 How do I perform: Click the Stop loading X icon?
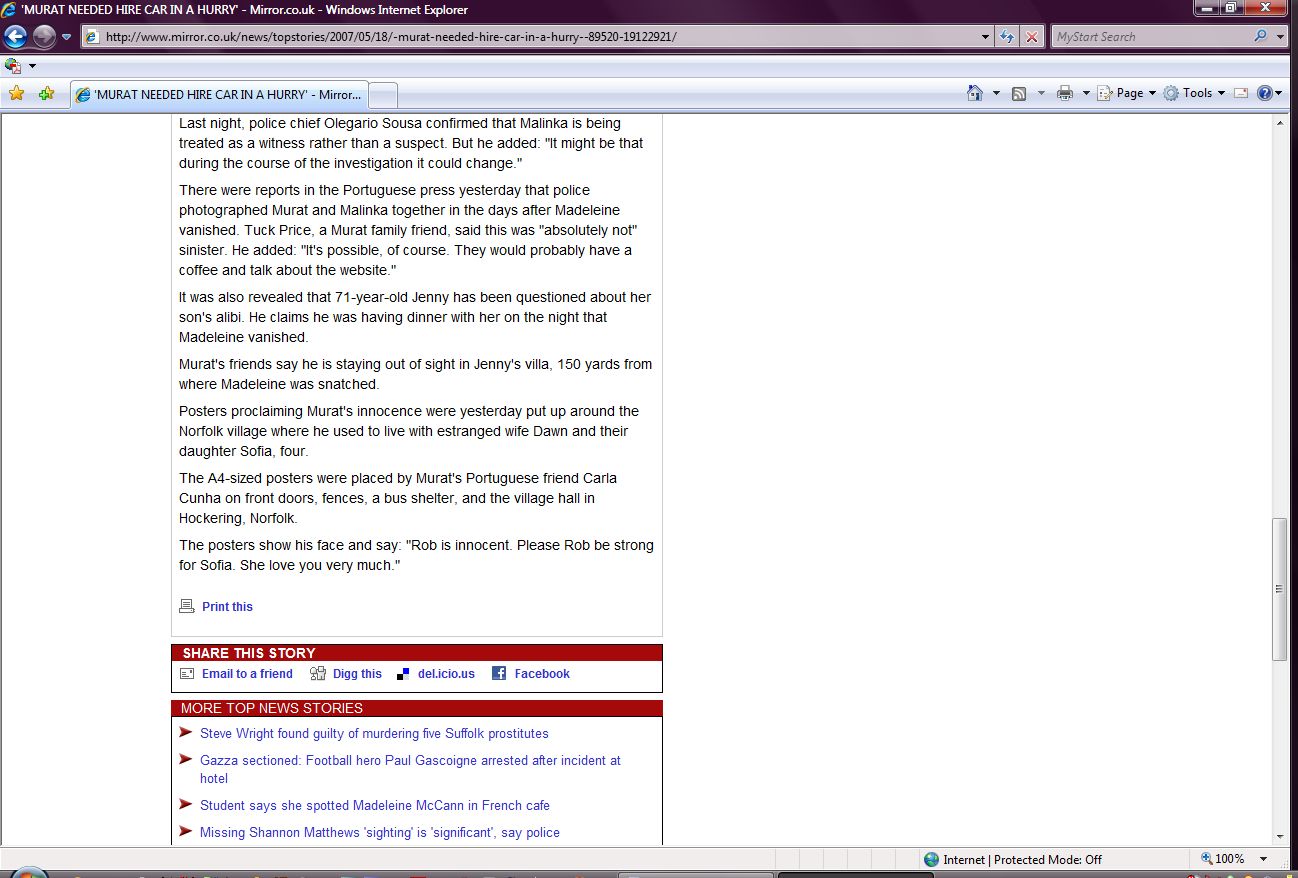(1032, 37)
